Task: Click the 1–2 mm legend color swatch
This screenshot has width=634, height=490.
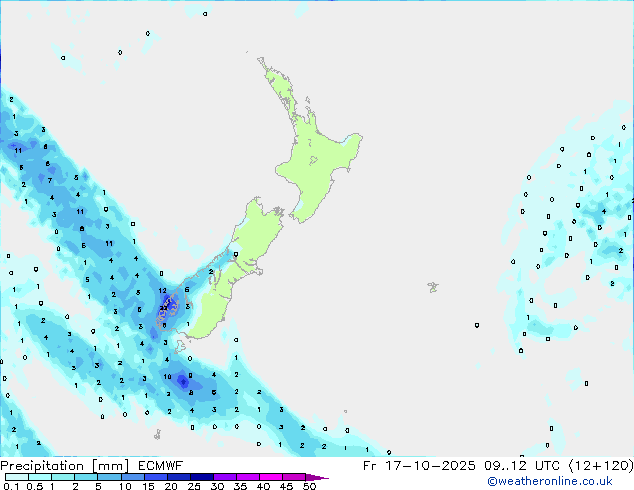Action: click(63, 477)
